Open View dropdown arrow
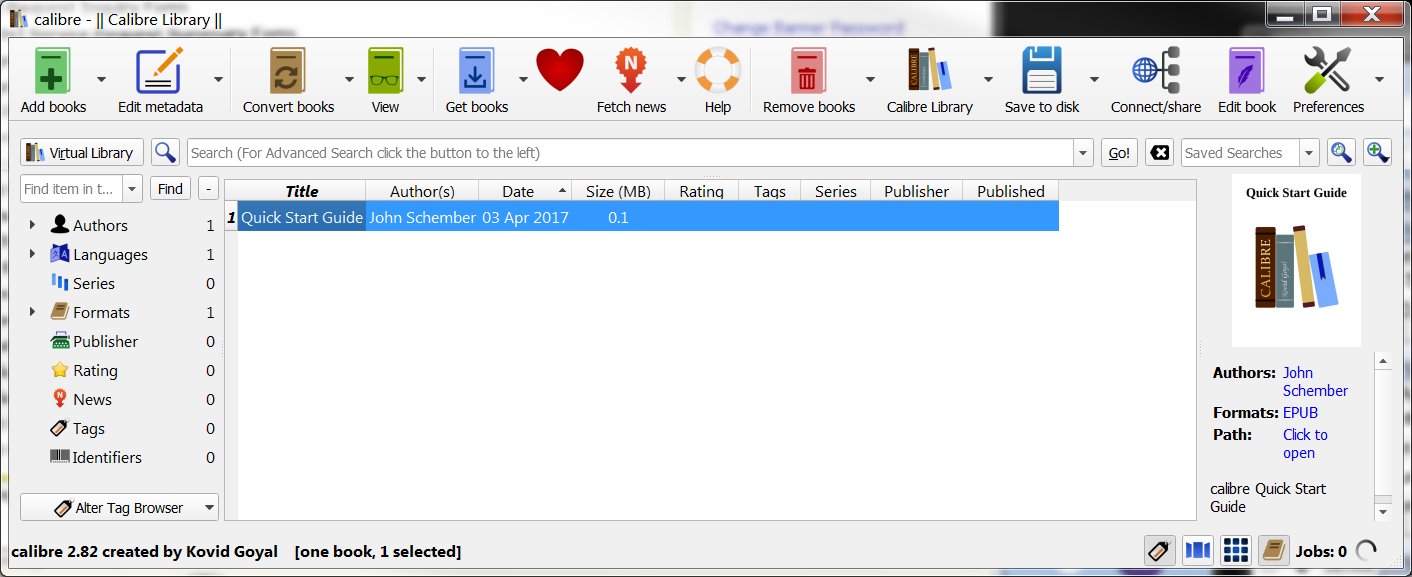 pyautogui.click(x=421, y=79)
